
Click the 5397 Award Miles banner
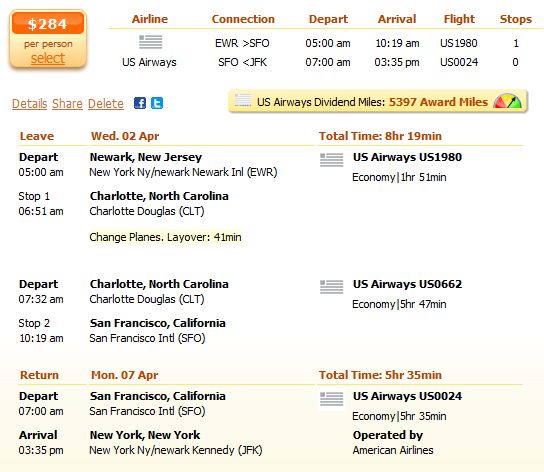(x=378, y=102)
